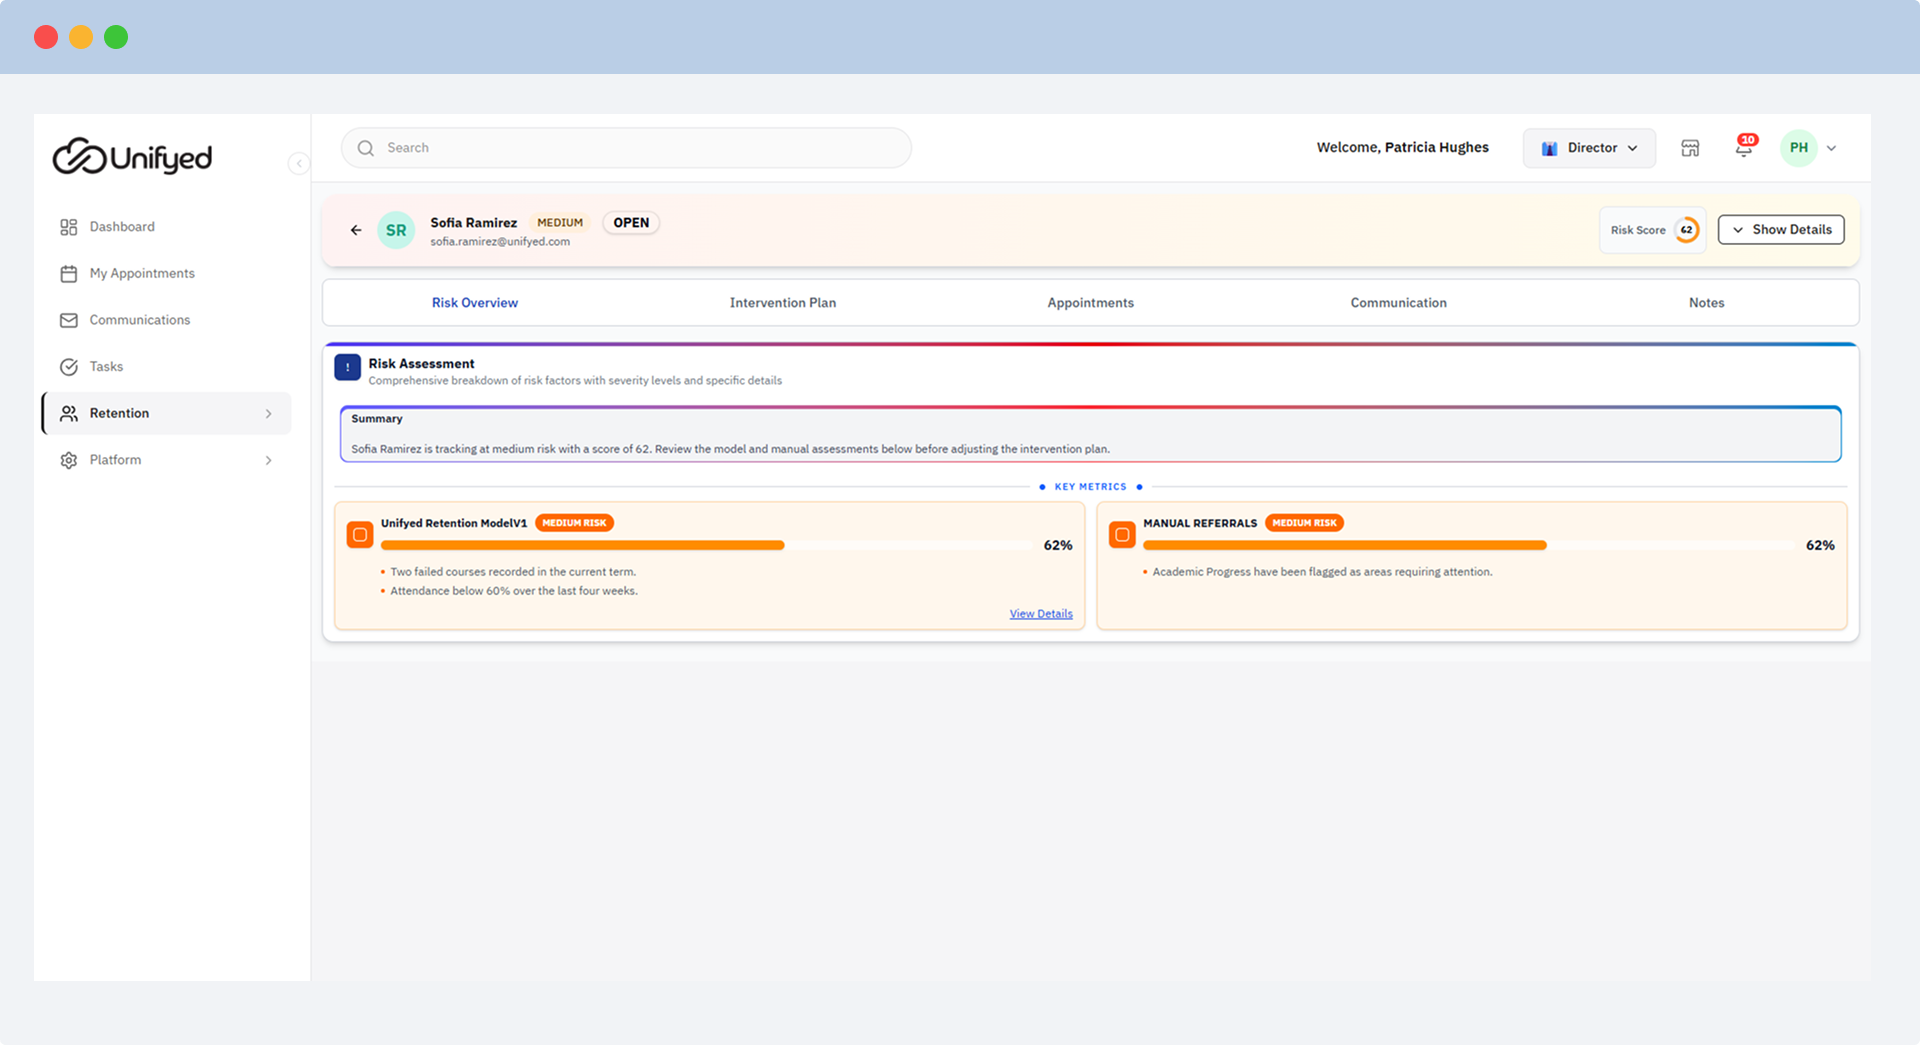Click the marketplace store icon
The height and width of the screenshot is (1045, 1920).
(1690, 148)
